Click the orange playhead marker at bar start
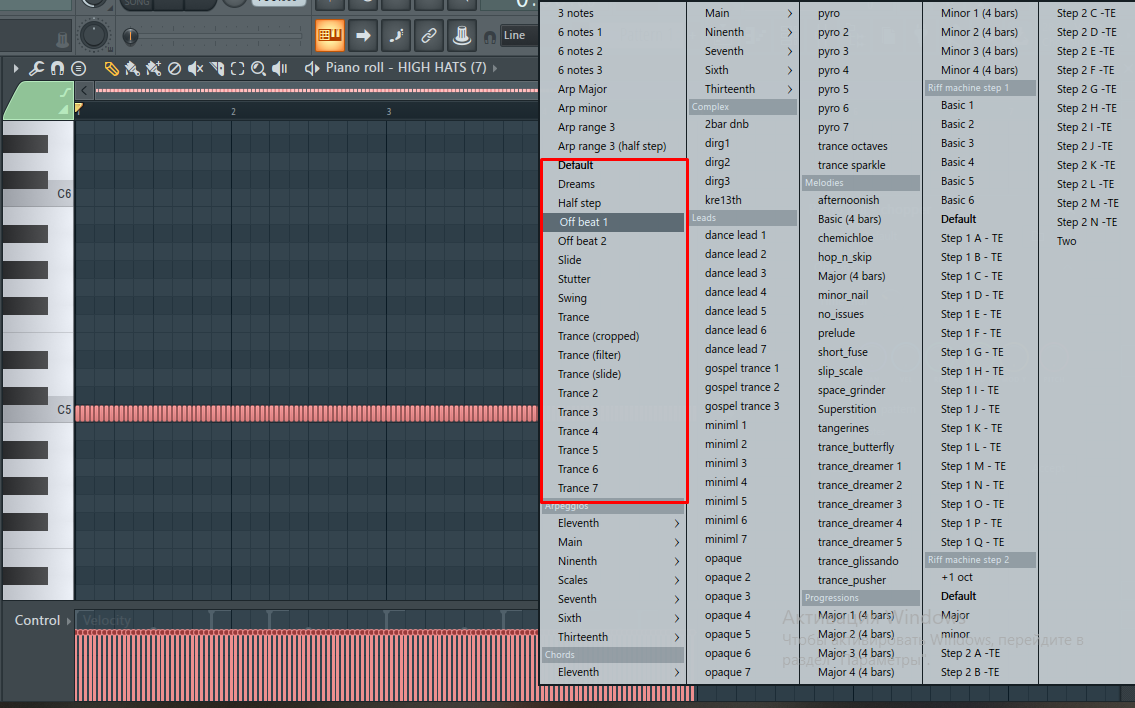 (x=79, y=109)
